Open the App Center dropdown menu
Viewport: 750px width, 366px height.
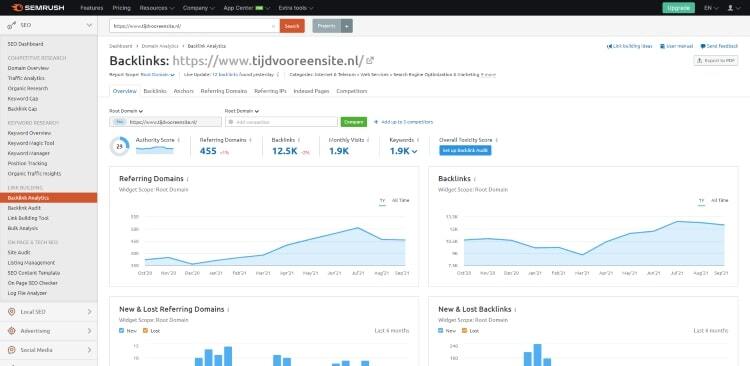247,8
